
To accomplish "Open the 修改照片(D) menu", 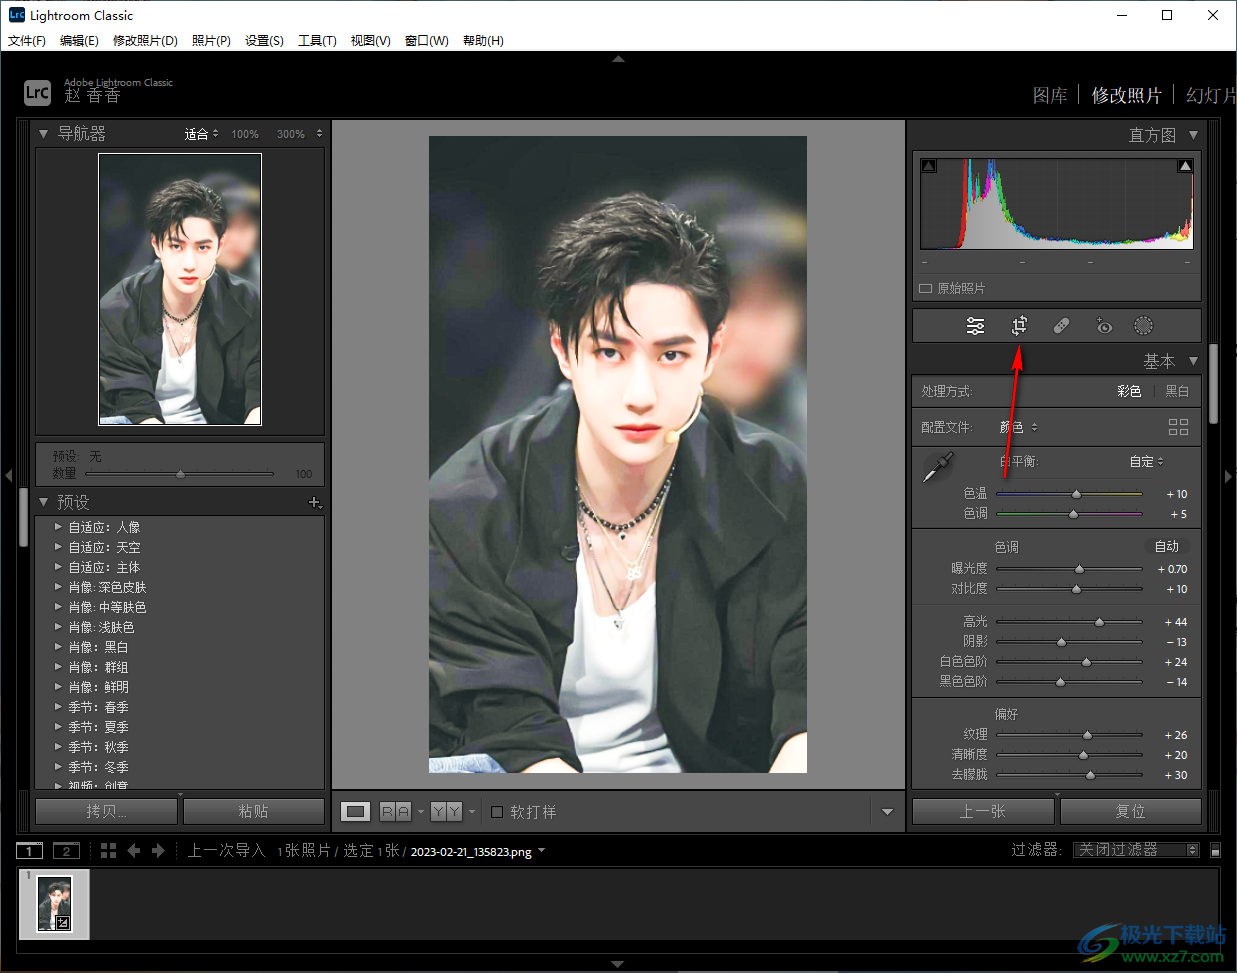I will (x=145, y=41).
